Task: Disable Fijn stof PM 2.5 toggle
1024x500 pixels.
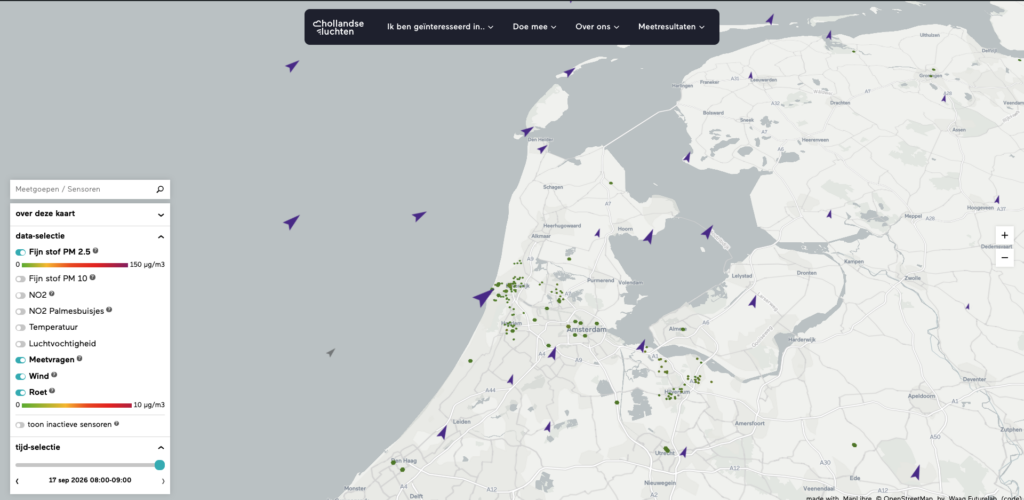Action: coord(21,252)
